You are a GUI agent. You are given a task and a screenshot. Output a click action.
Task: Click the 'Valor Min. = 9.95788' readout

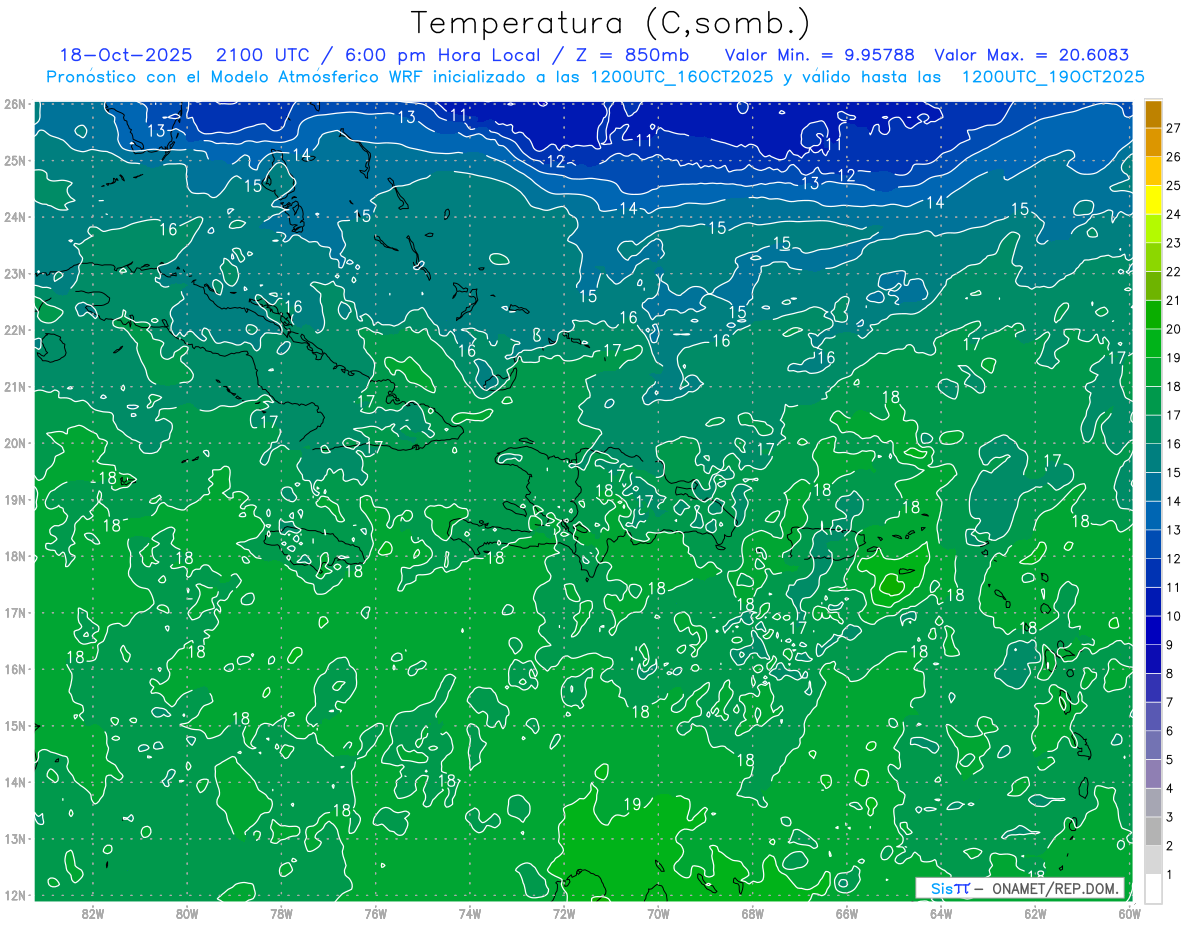point(819,55)
